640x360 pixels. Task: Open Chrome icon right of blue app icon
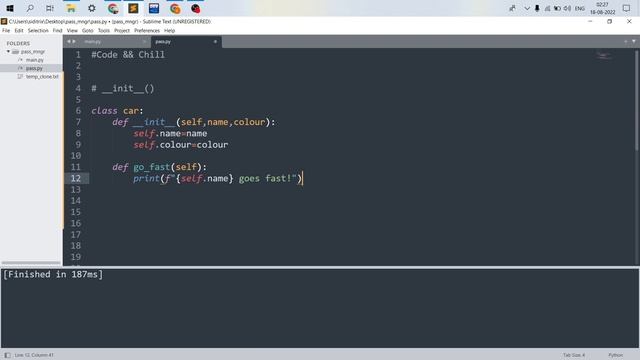point(175,8)
